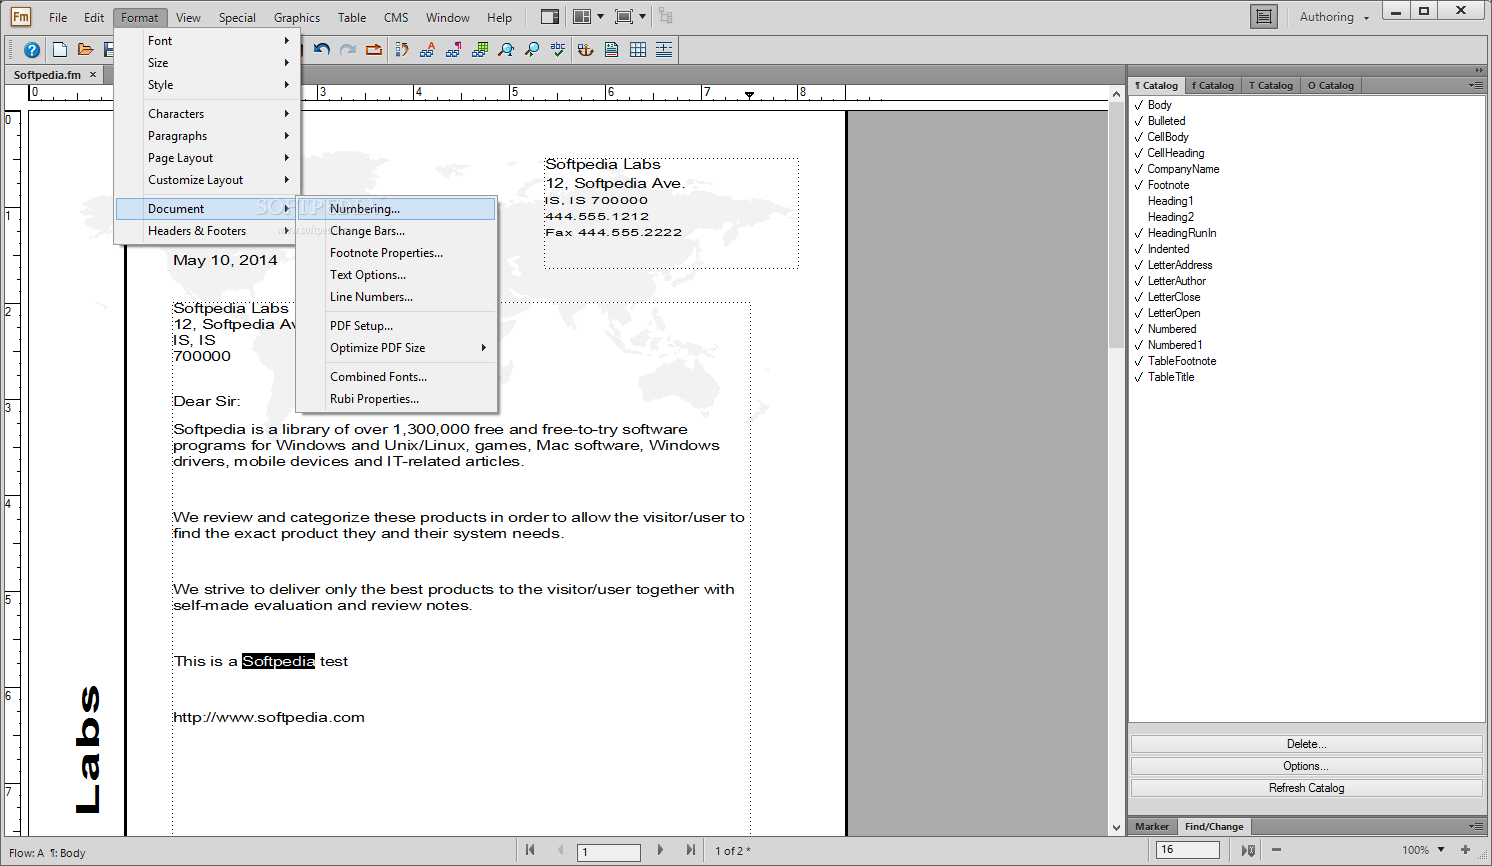This screenshot has width=1492, height=866.
Task: Click the Delete button in catalog
Action: [x=1306, y=744]
